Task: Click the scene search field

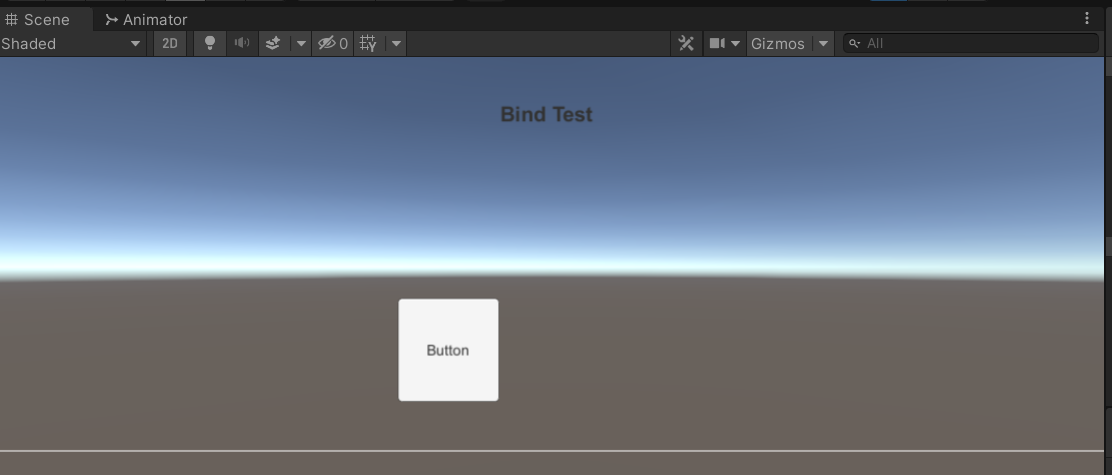Action: point(971,43)
